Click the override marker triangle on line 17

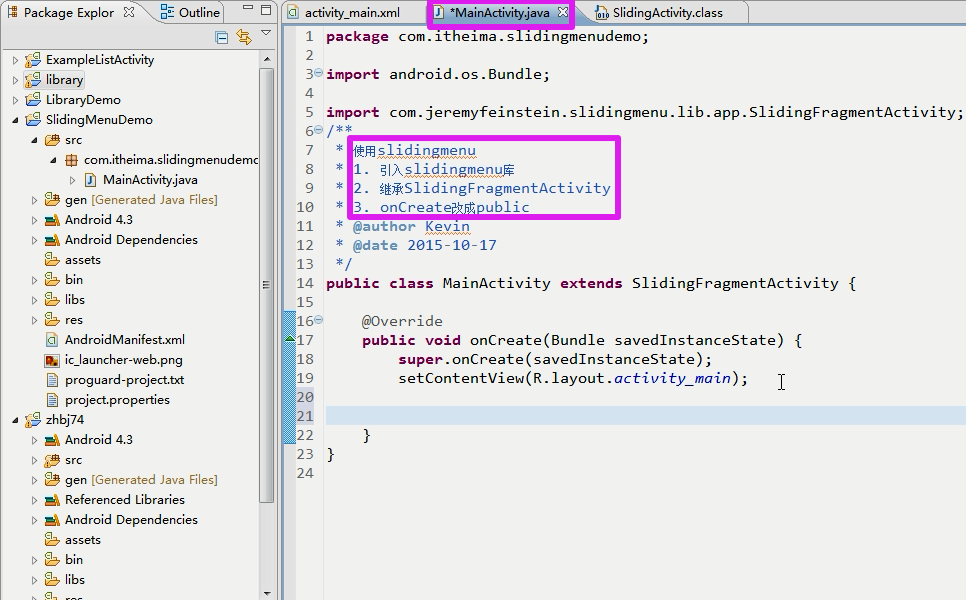pyautogui.click(x=290, y=340)
